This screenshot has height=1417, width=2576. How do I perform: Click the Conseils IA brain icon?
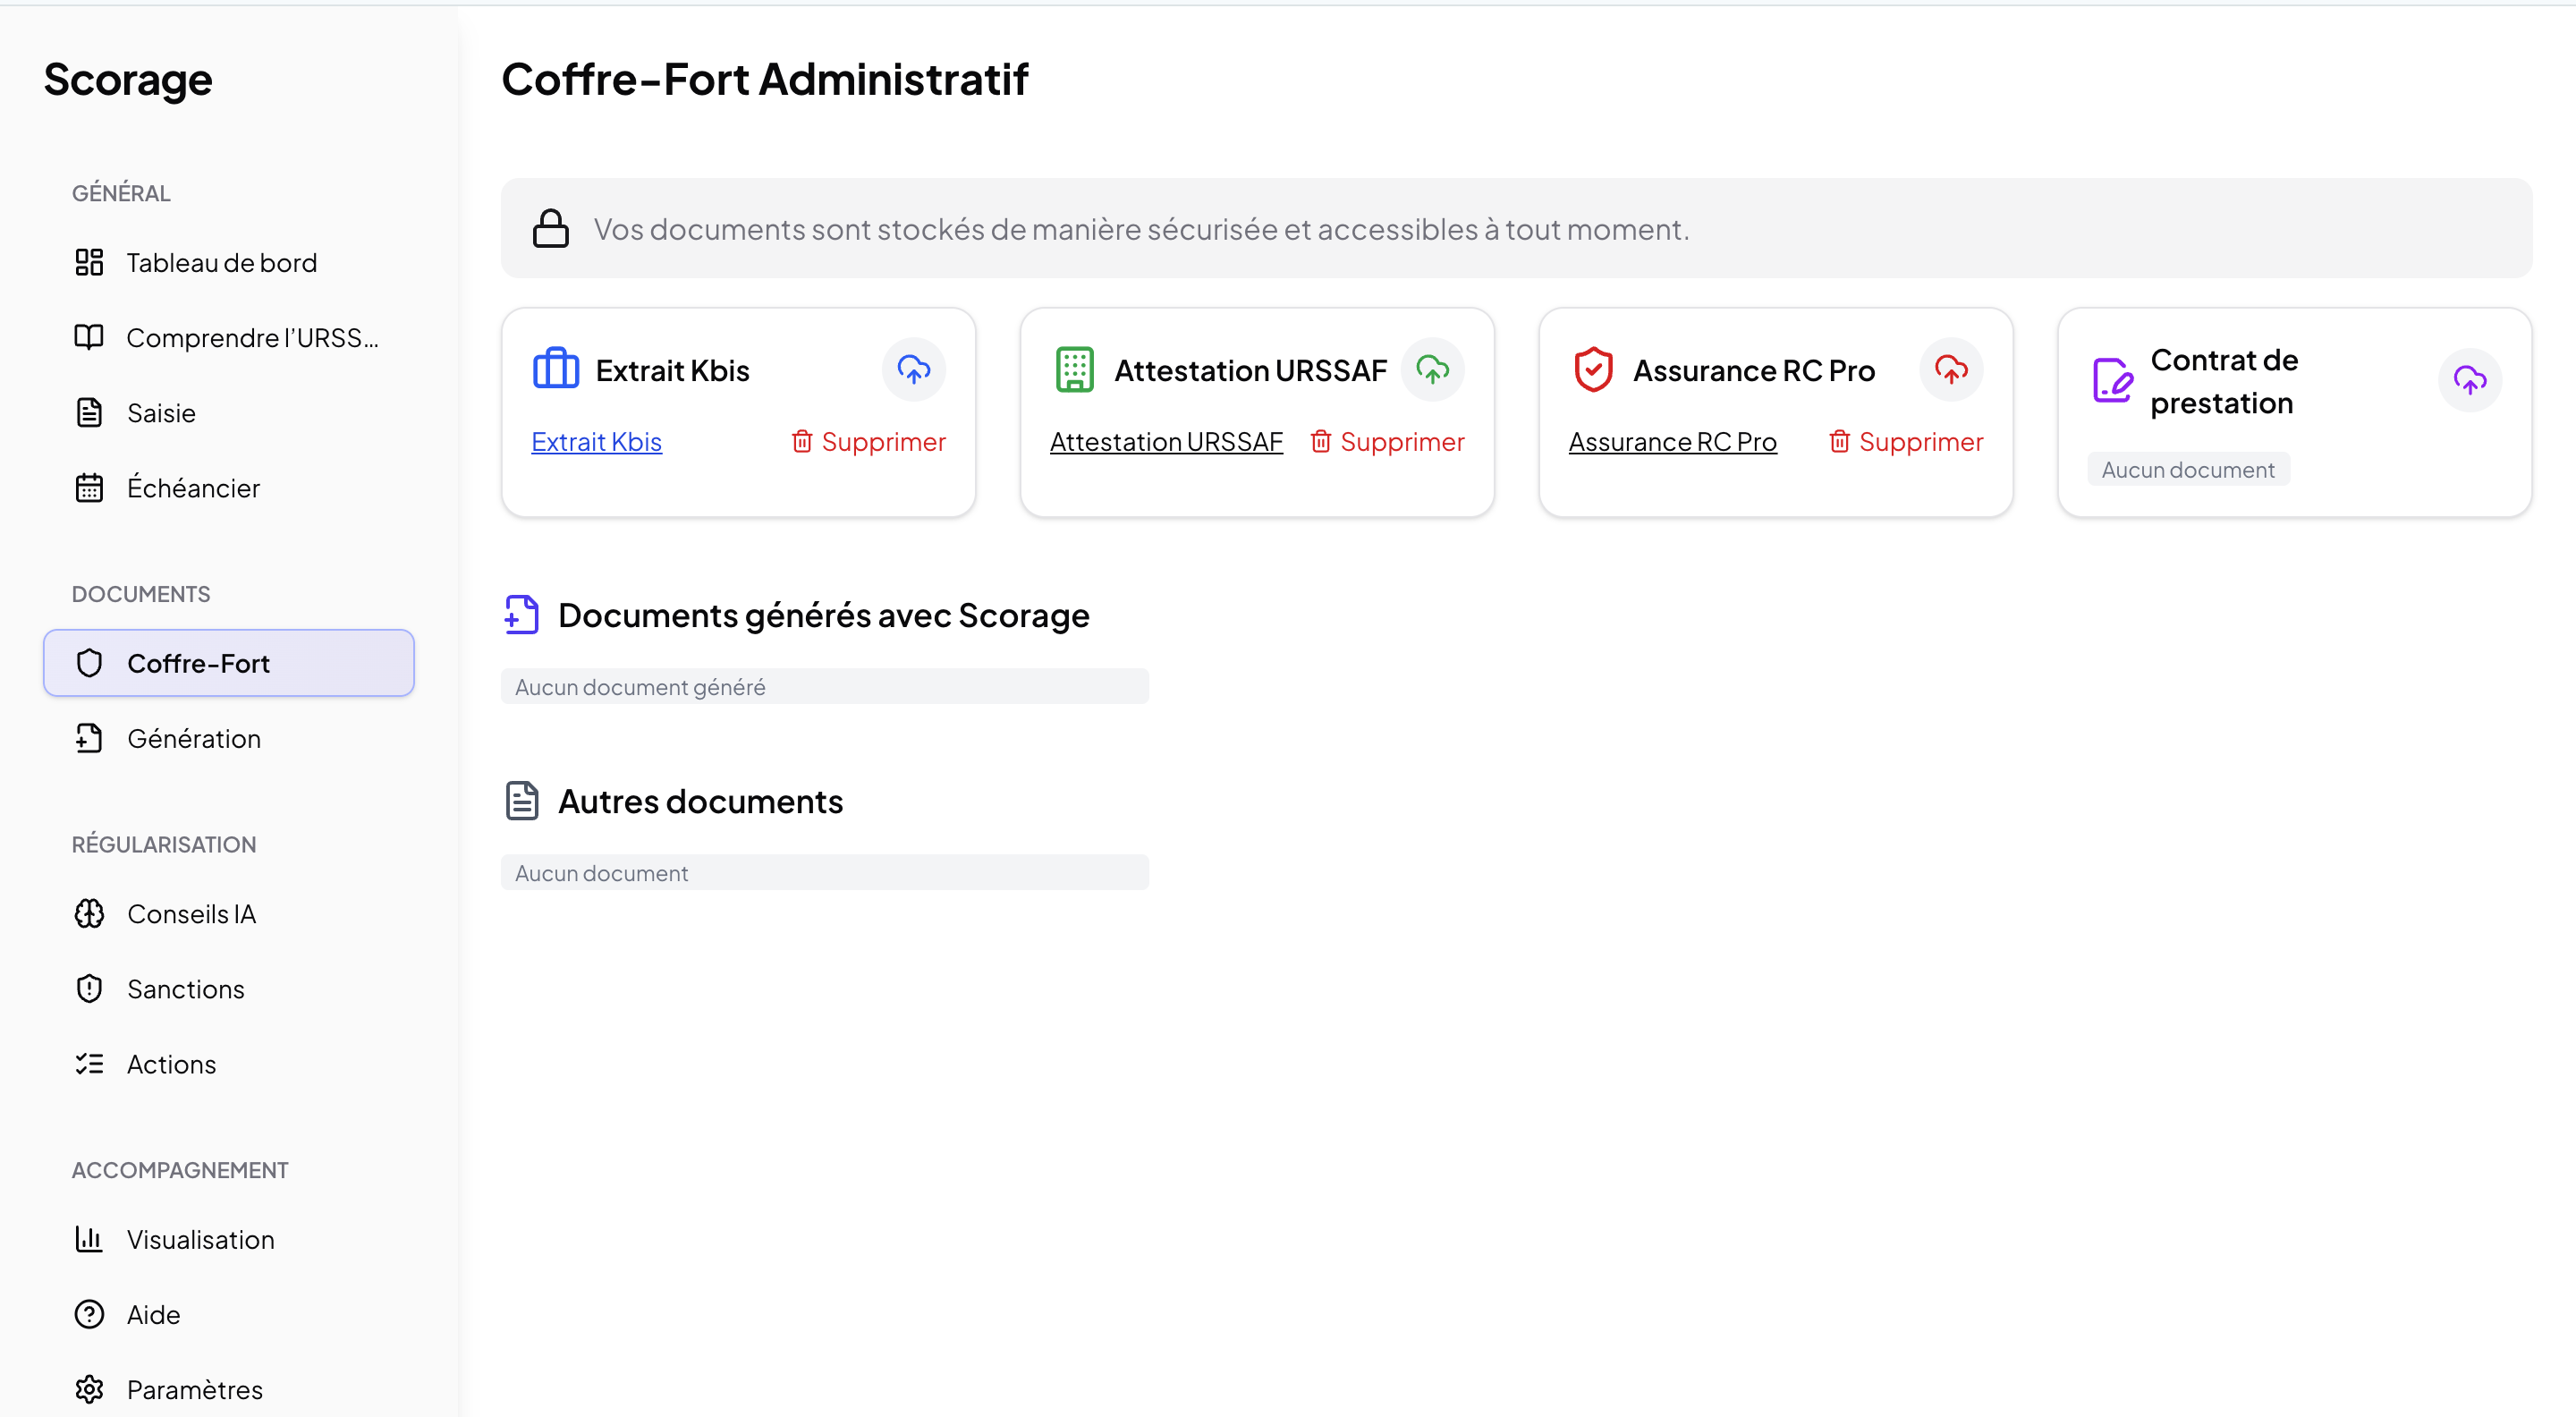89,914
